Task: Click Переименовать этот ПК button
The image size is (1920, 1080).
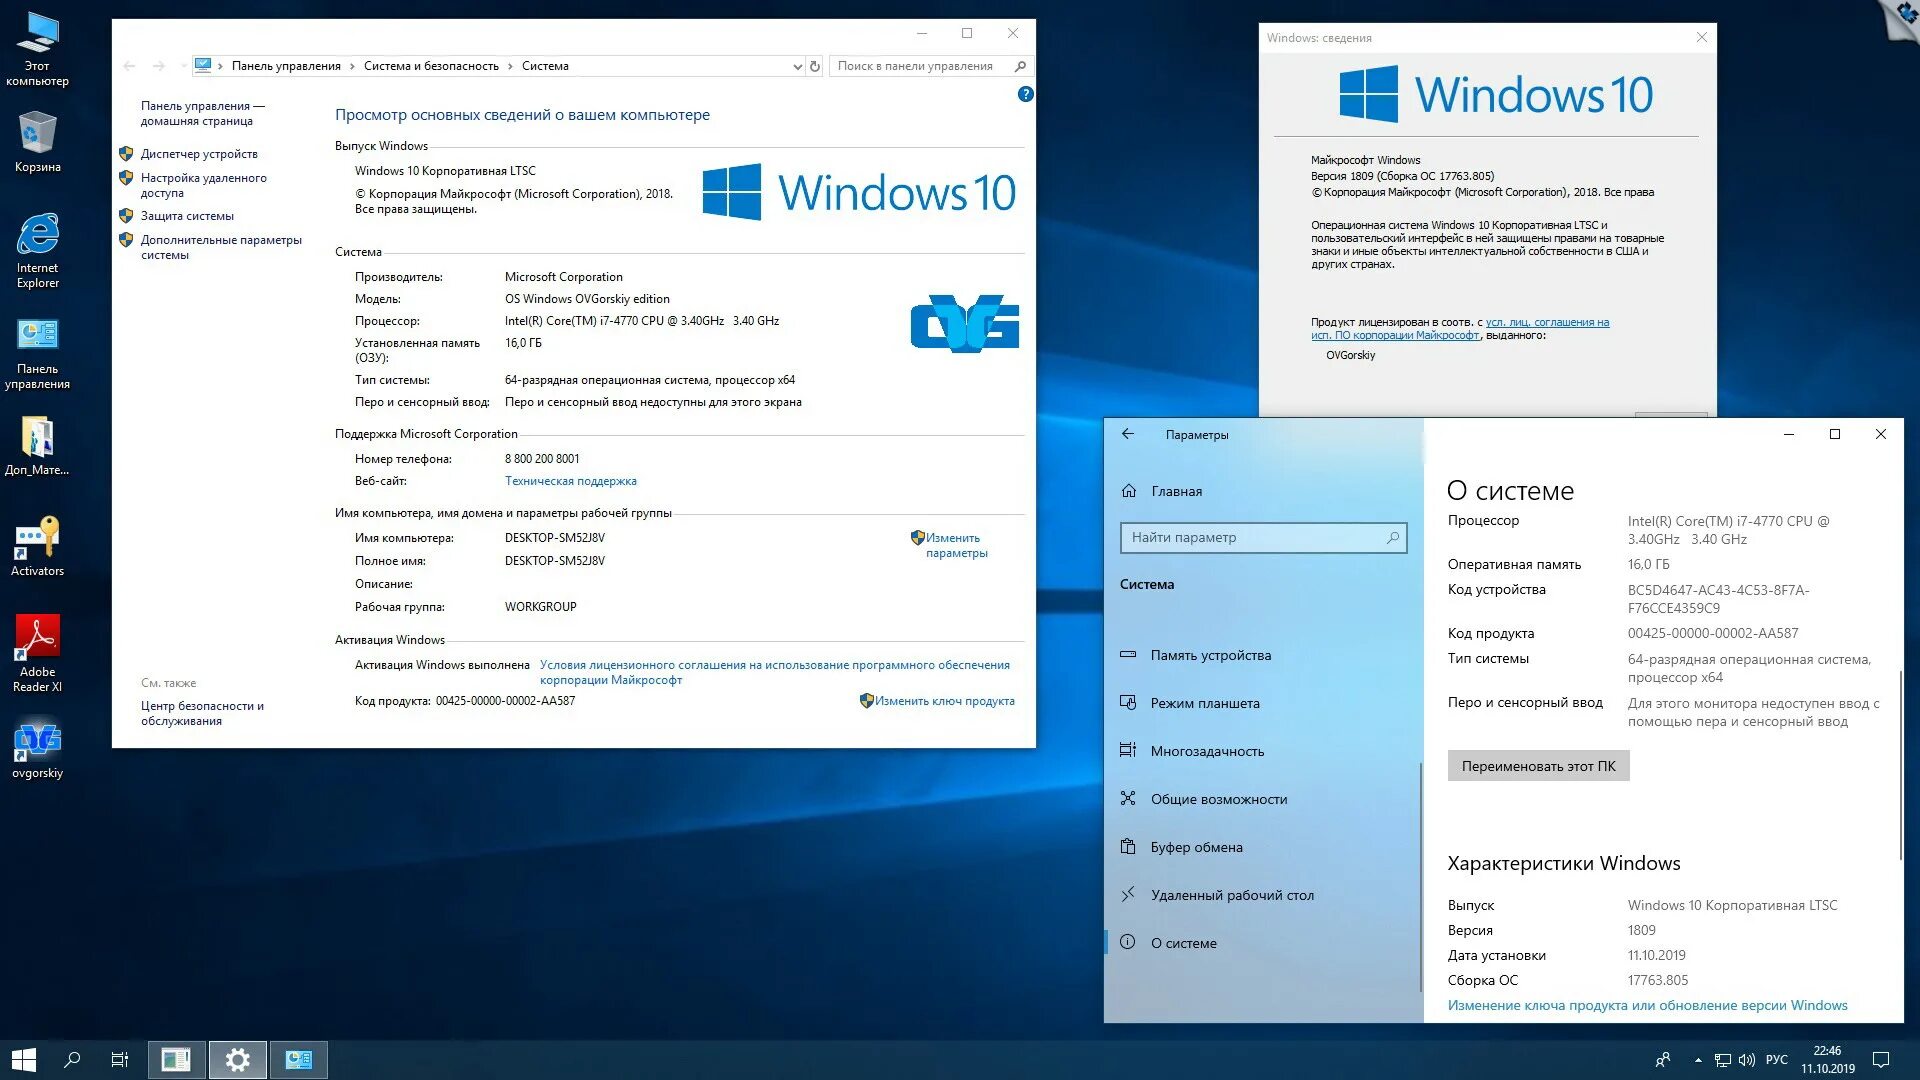Action: click(x=1538, y=766)
